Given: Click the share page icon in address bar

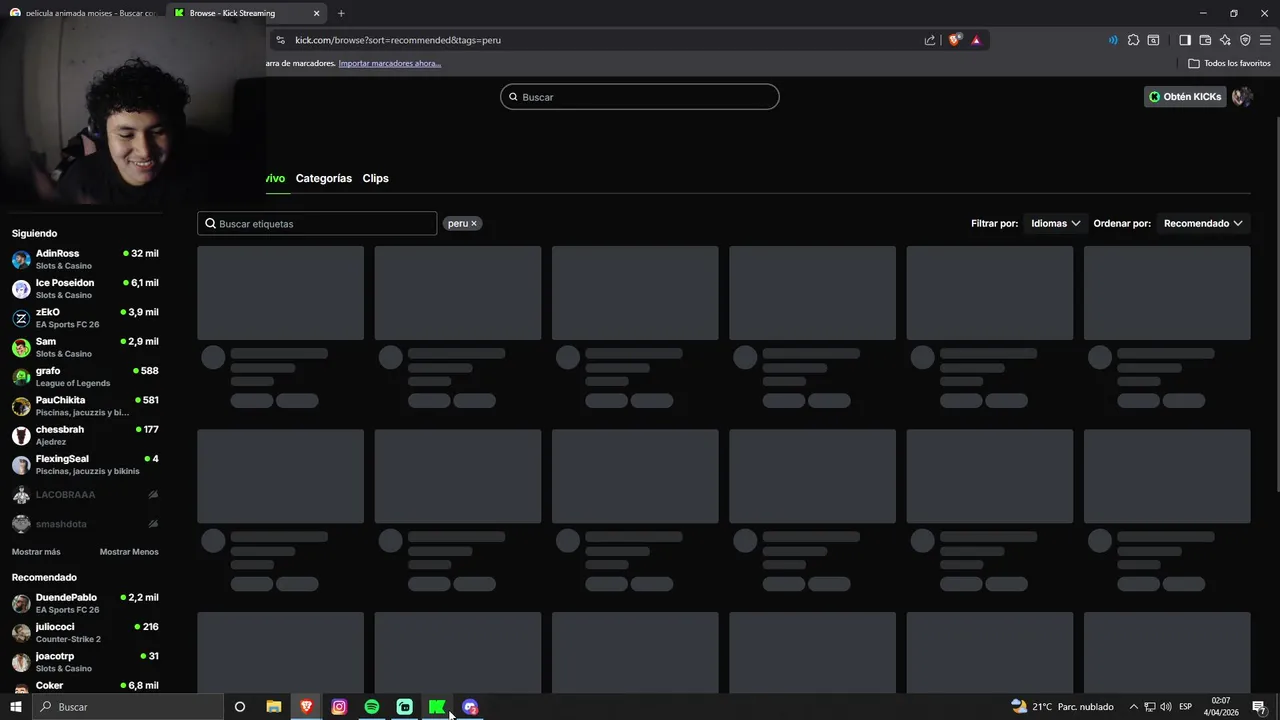Looking at the screenshot, I should (x=930, y=40).
